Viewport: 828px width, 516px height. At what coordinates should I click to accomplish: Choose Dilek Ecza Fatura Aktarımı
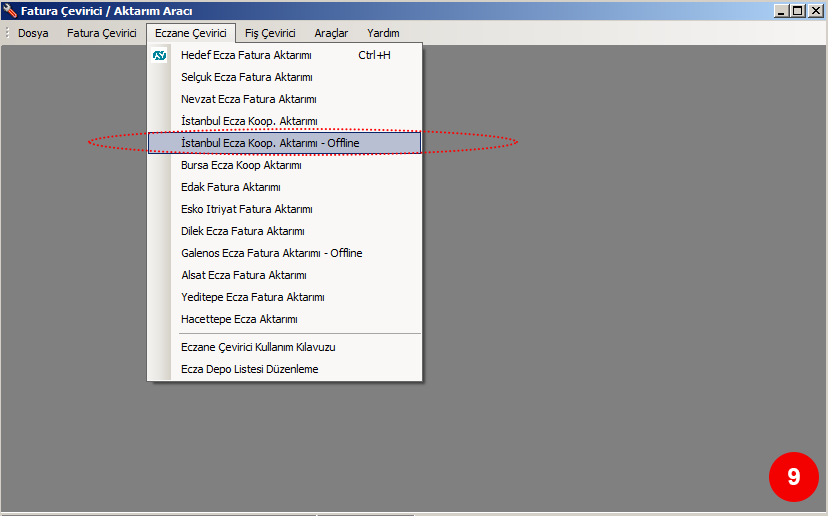point(285,231)
